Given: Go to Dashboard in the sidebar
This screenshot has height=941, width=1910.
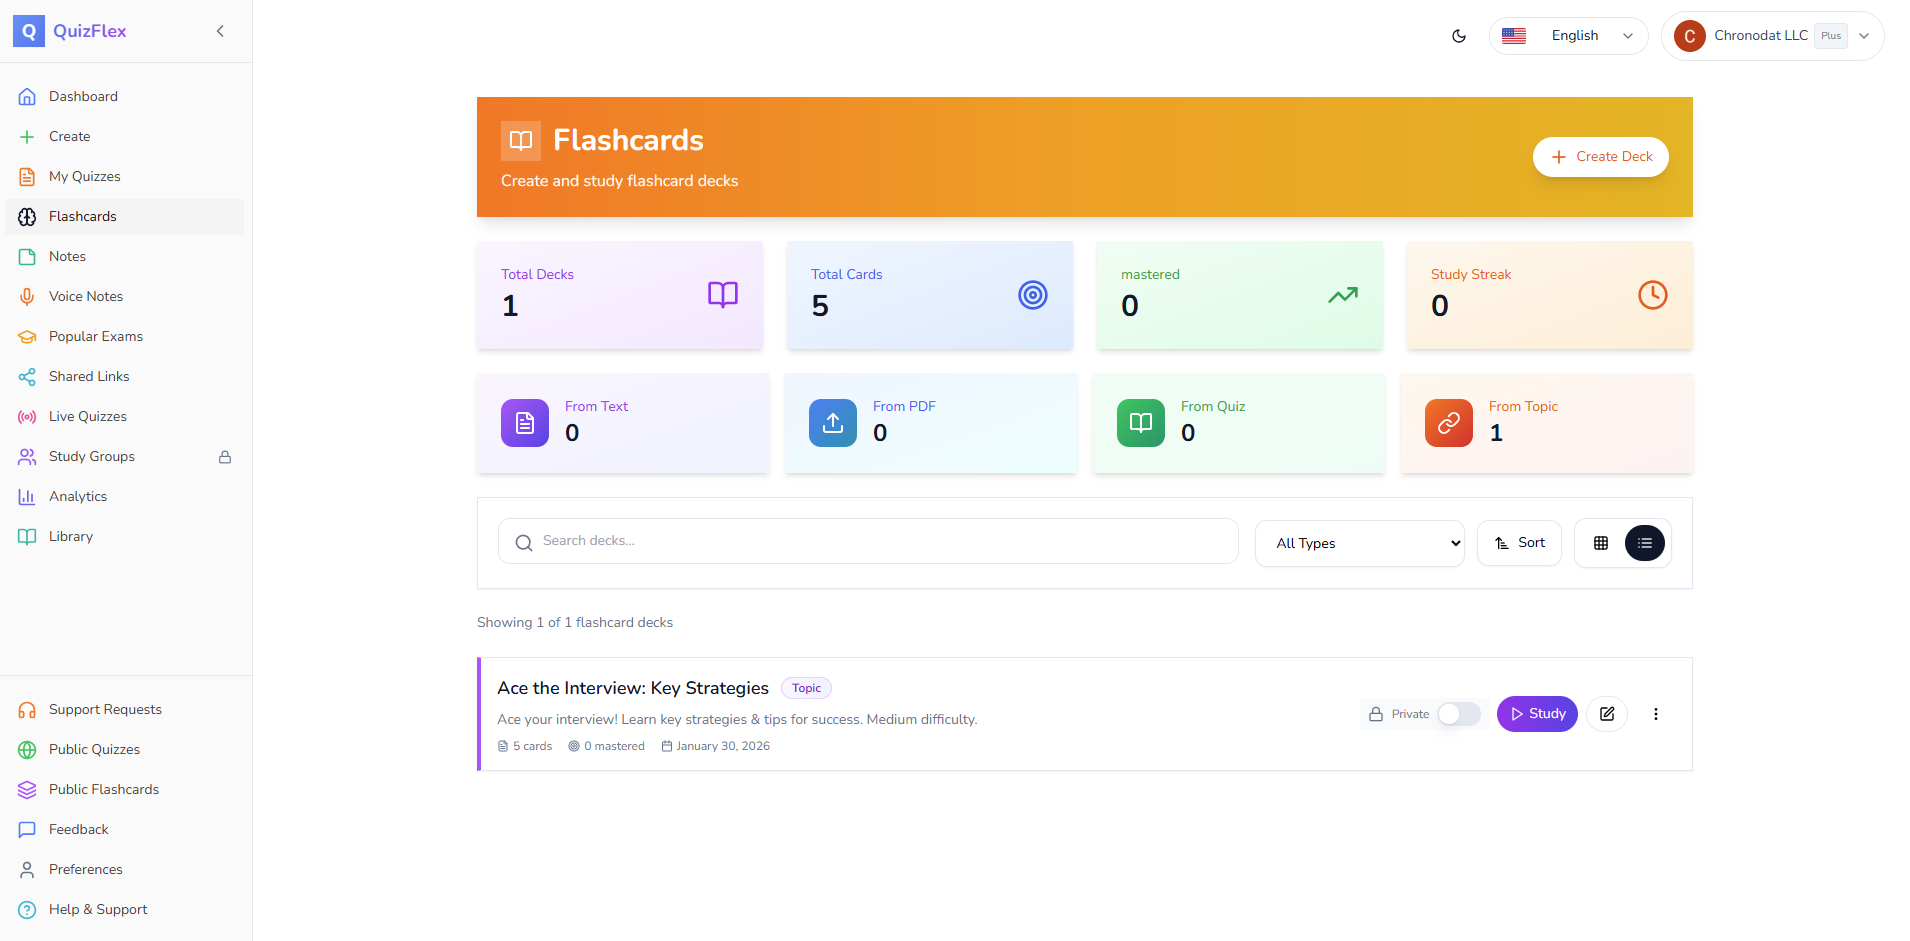Looking at the screenshot, I should point(83,96).
